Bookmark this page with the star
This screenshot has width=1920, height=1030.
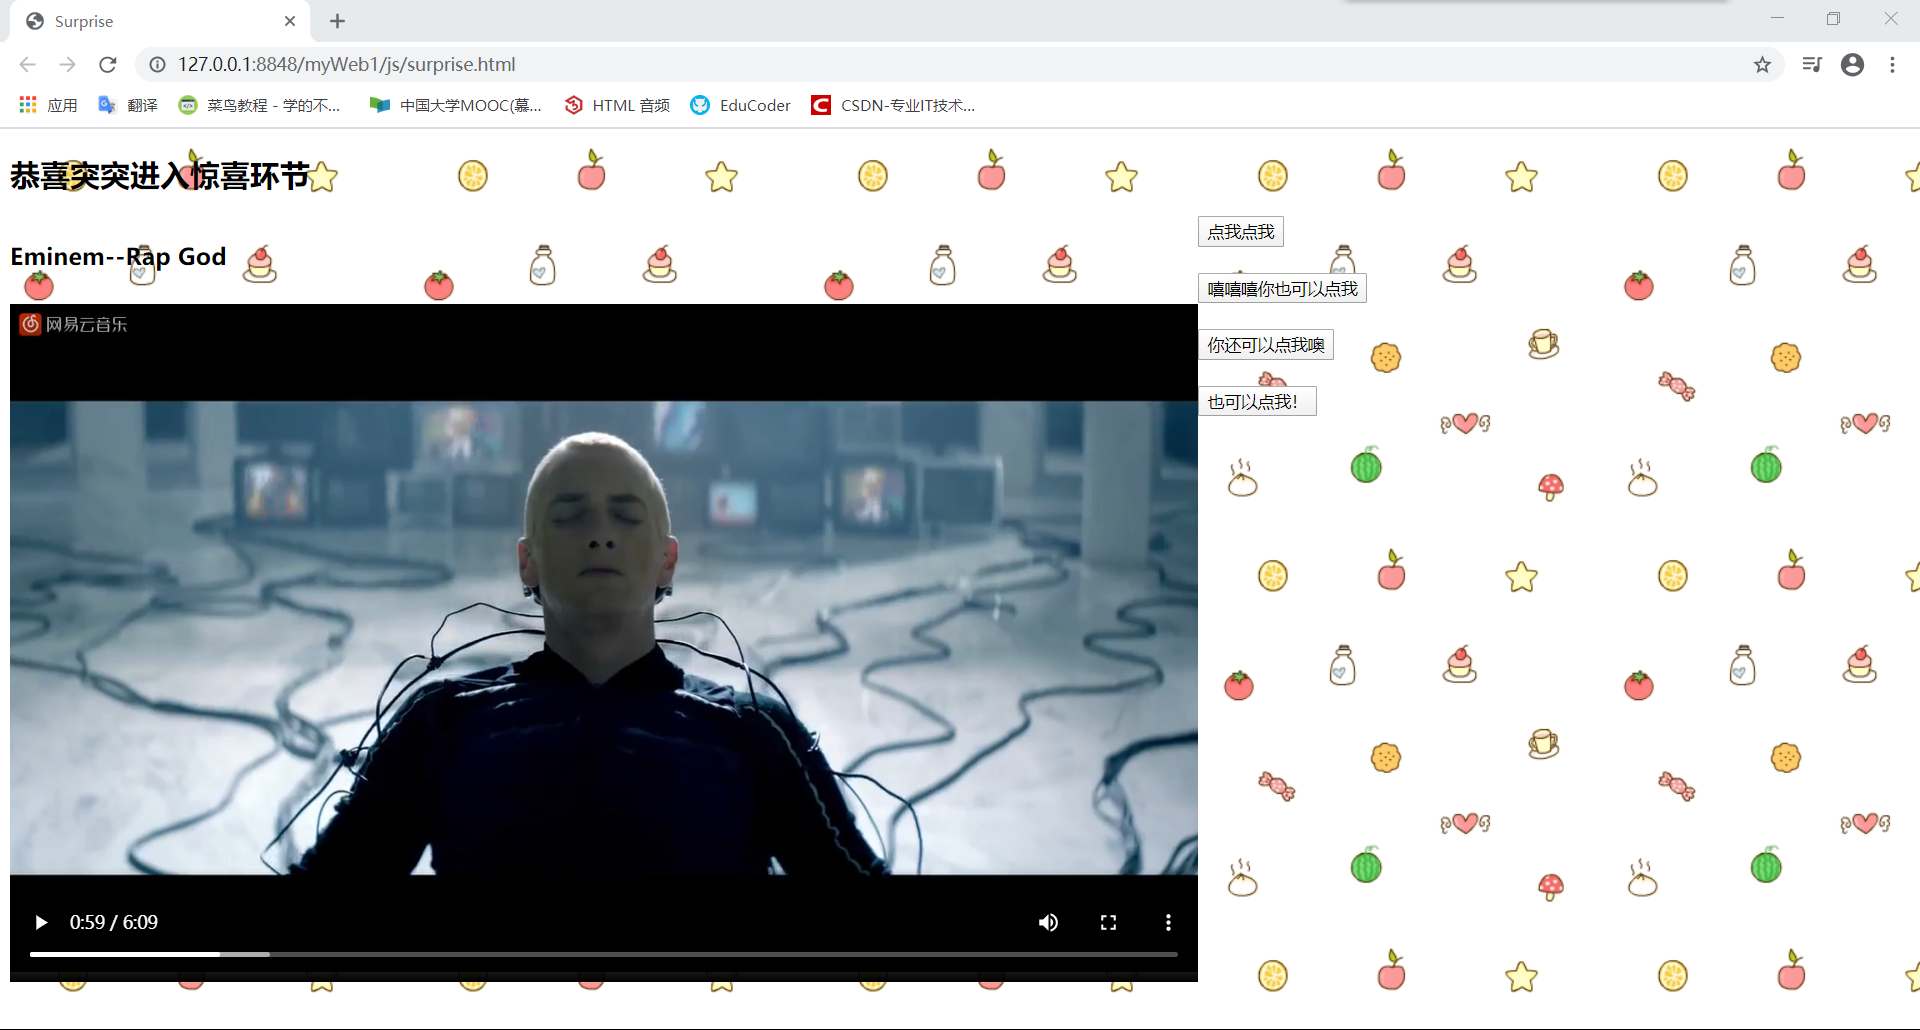[x=1762, y=64]
